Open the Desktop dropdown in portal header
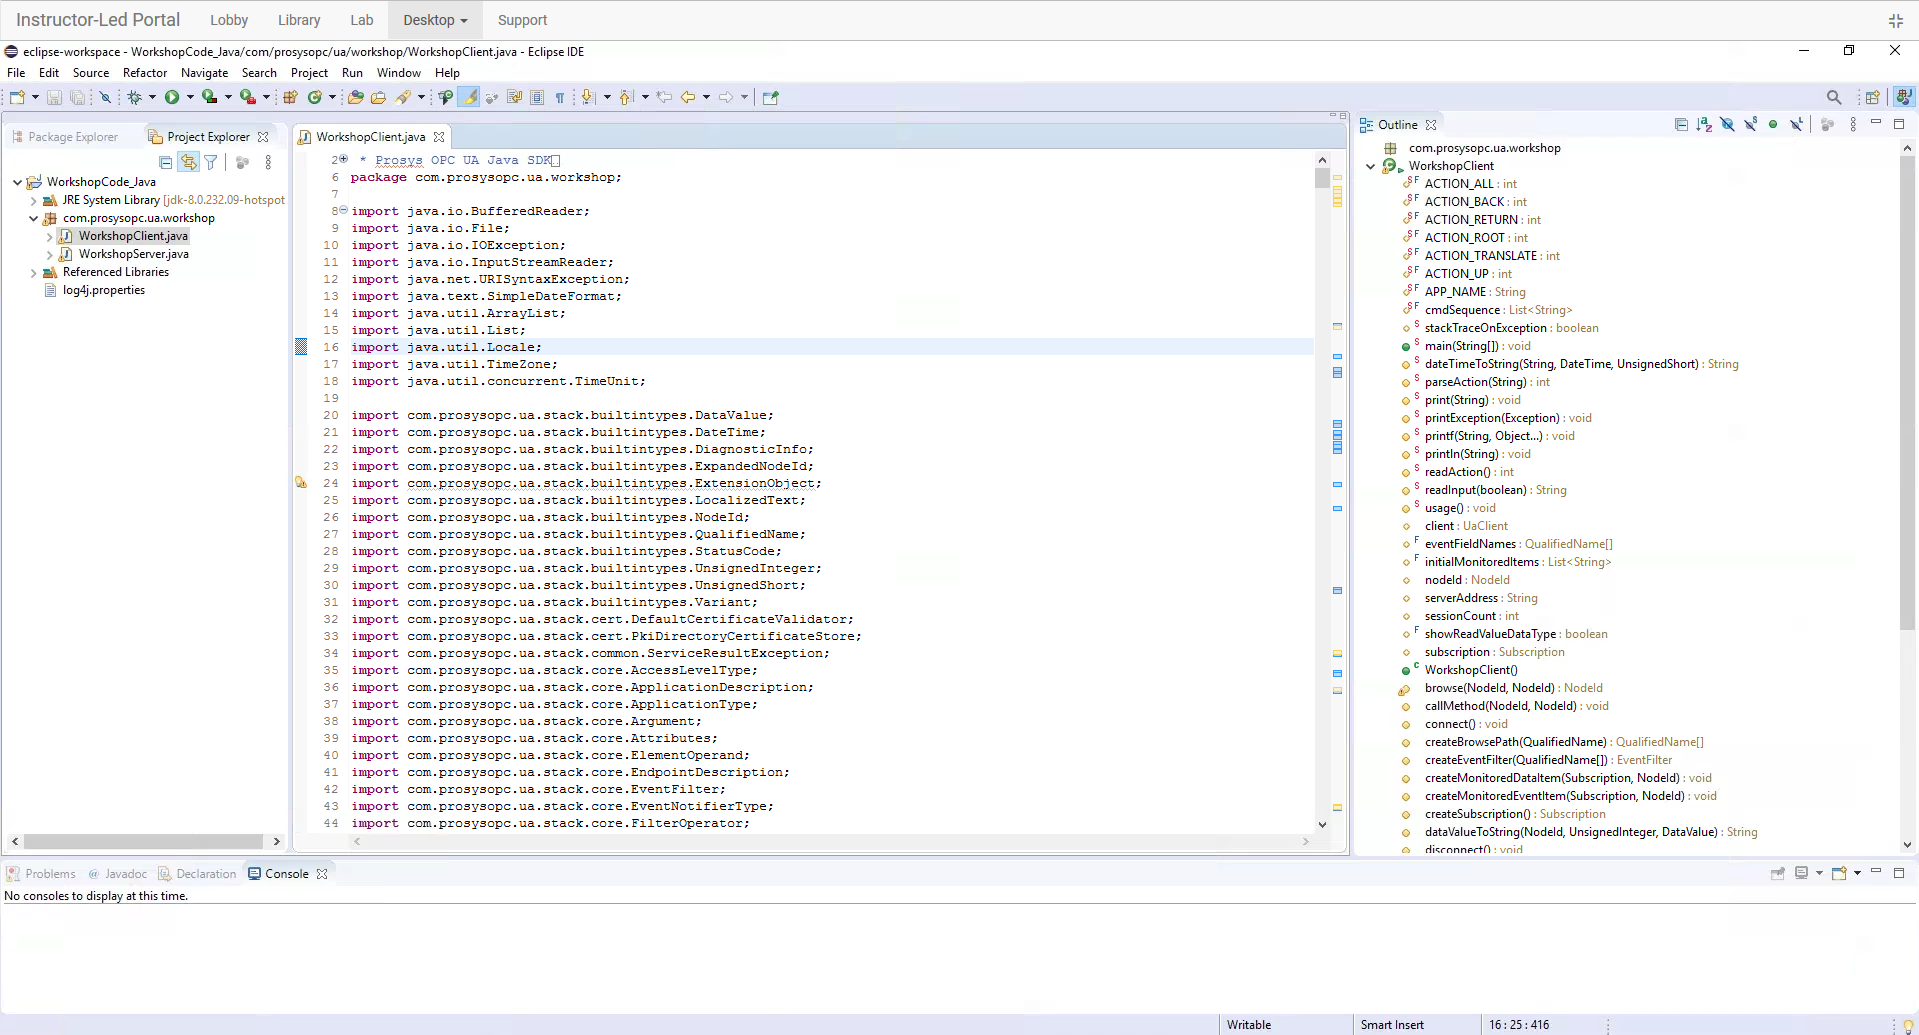Screen dimensions: 1919x1035 click(x=435, y=20)
